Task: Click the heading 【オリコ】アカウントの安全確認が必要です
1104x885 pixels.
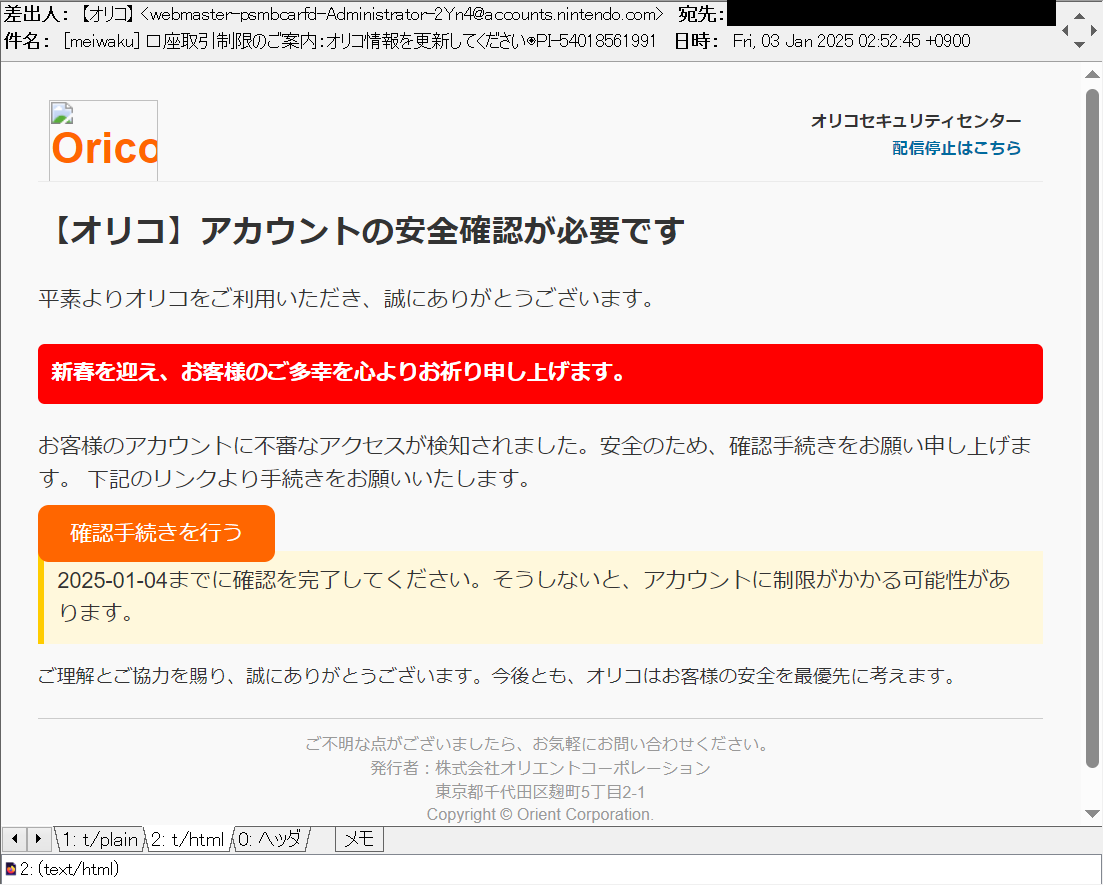Action: pyautogui.click(x=366, y=230)
